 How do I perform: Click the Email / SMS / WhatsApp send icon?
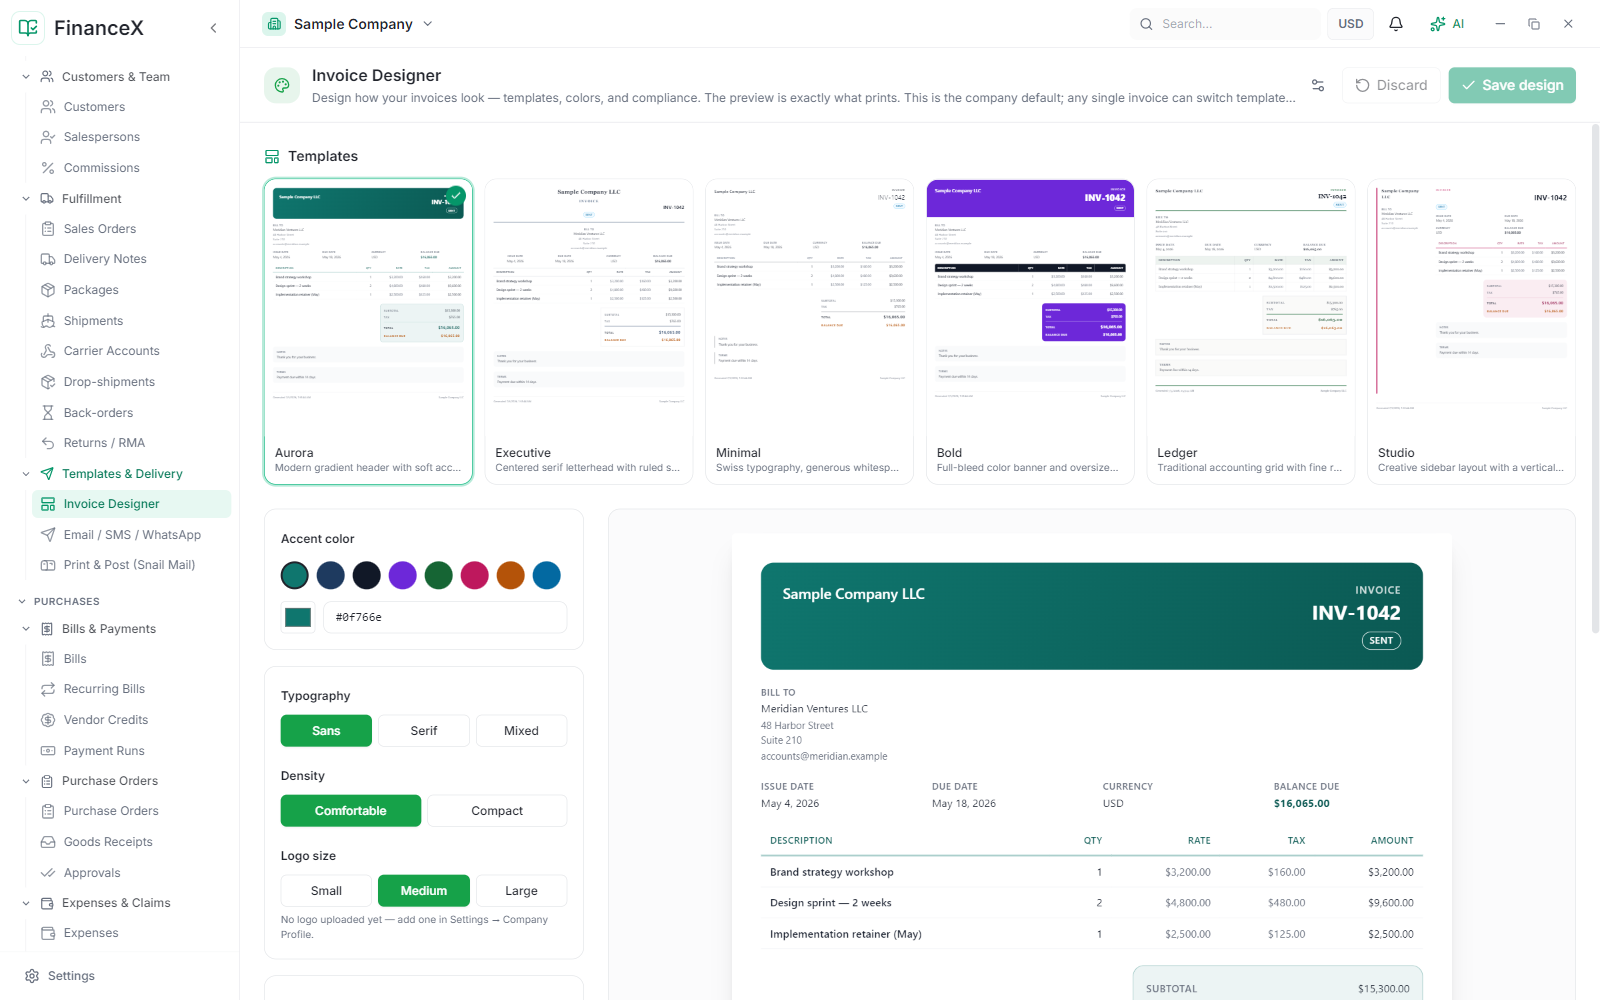point(48,535)
